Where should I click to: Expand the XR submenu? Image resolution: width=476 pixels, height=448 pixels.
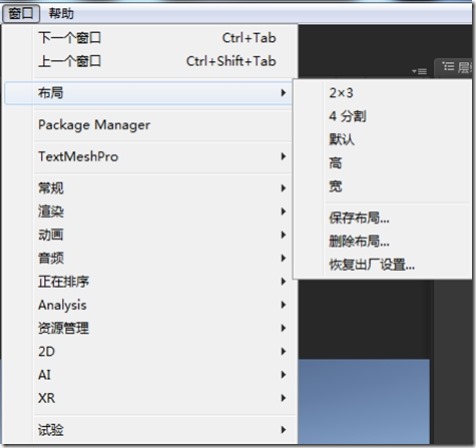point(149,398)
